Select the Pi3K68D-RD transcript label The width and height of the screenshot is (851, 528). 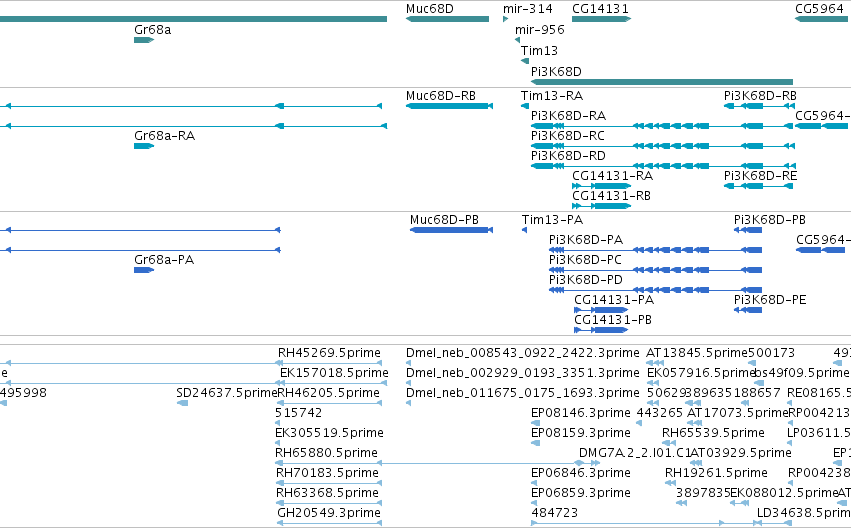click(x=568, y=156)
